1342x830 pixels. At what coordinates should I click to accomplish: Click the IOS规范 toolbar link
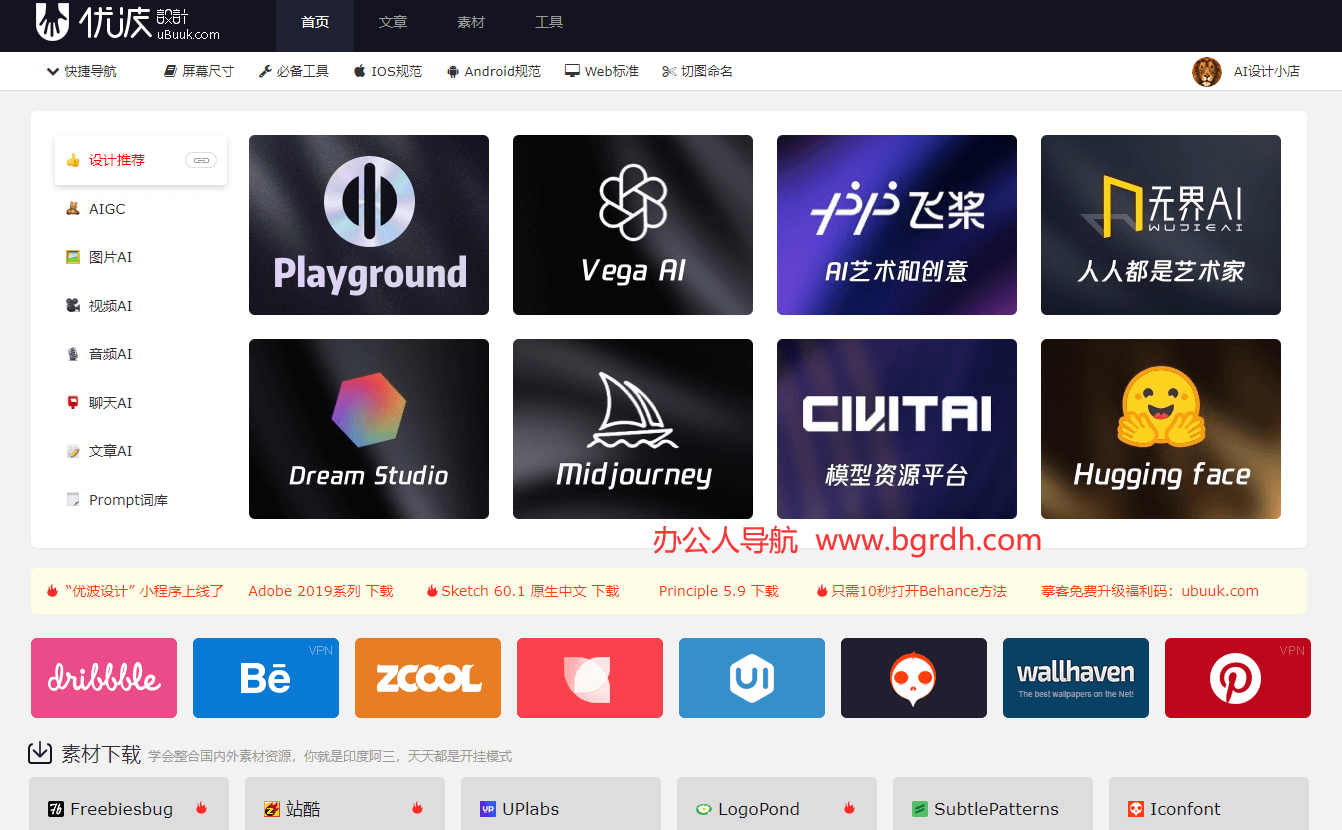point(388,72)
